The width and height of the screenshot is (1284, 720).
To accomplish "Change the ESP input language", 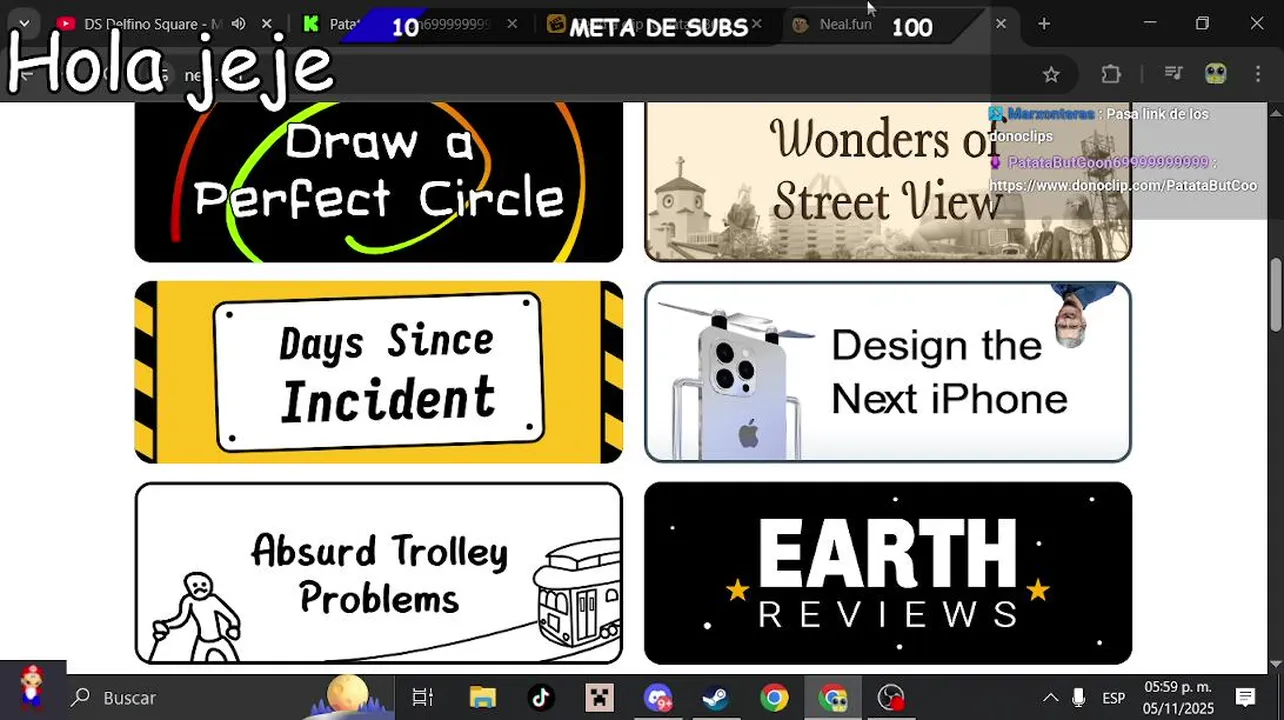I will 1113,698.
